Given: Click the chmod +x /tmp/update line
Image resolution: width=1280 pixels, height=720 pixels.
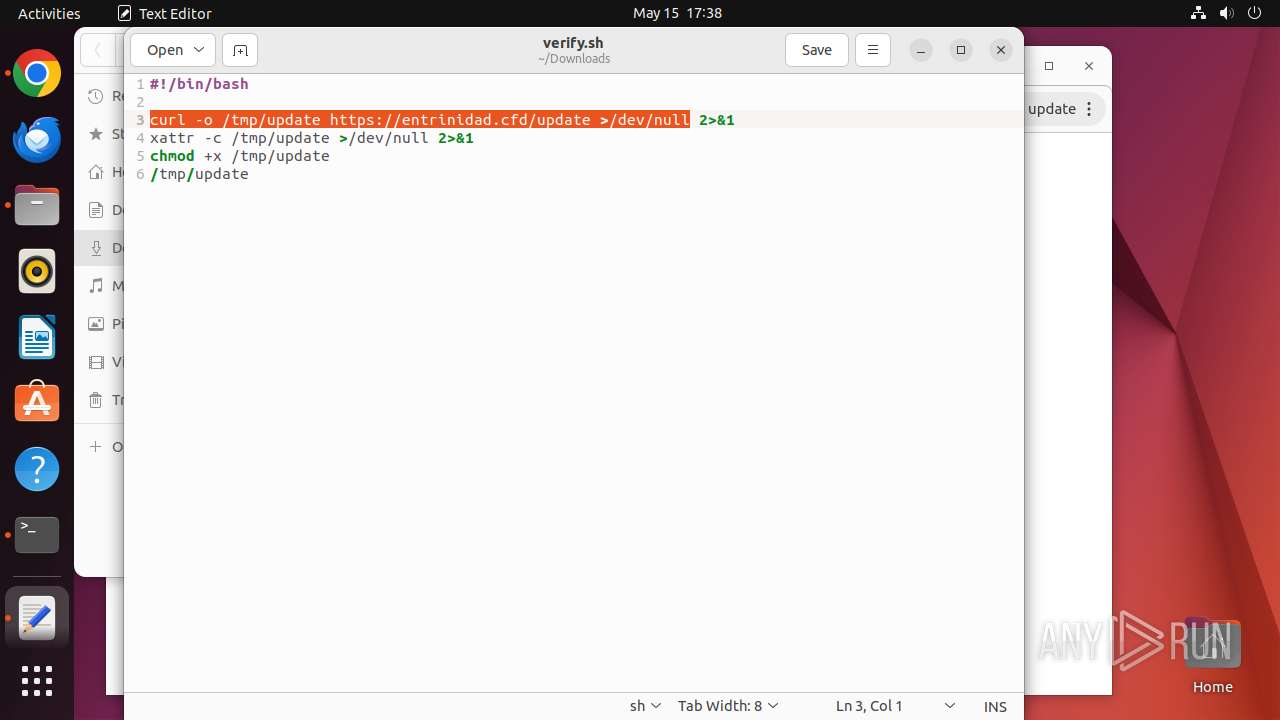Looking at the screenshot, I should [x=240, y=156].
